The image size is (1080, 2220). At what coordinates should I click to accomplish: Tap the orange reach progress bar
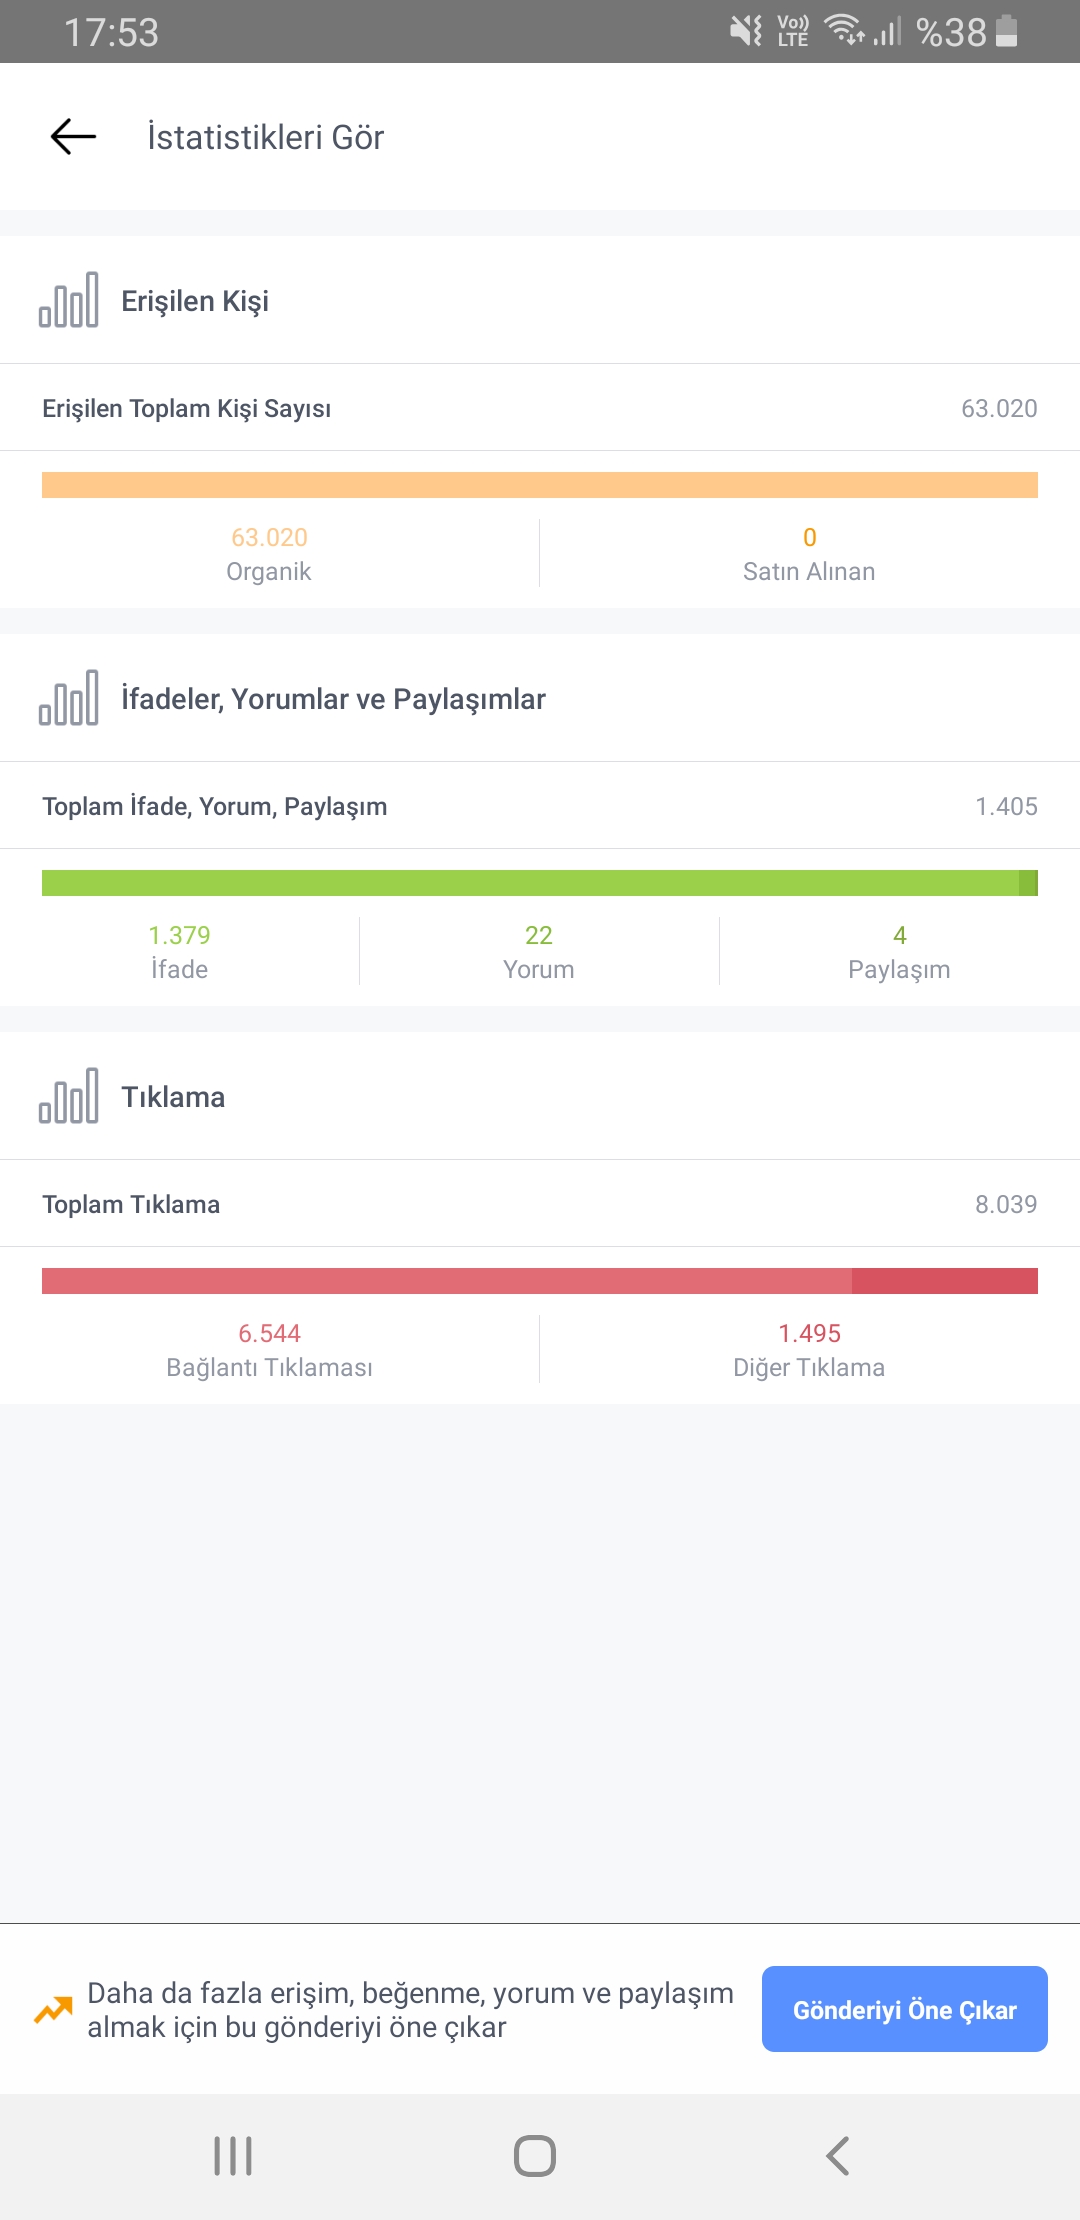click(x=540, y=485)
